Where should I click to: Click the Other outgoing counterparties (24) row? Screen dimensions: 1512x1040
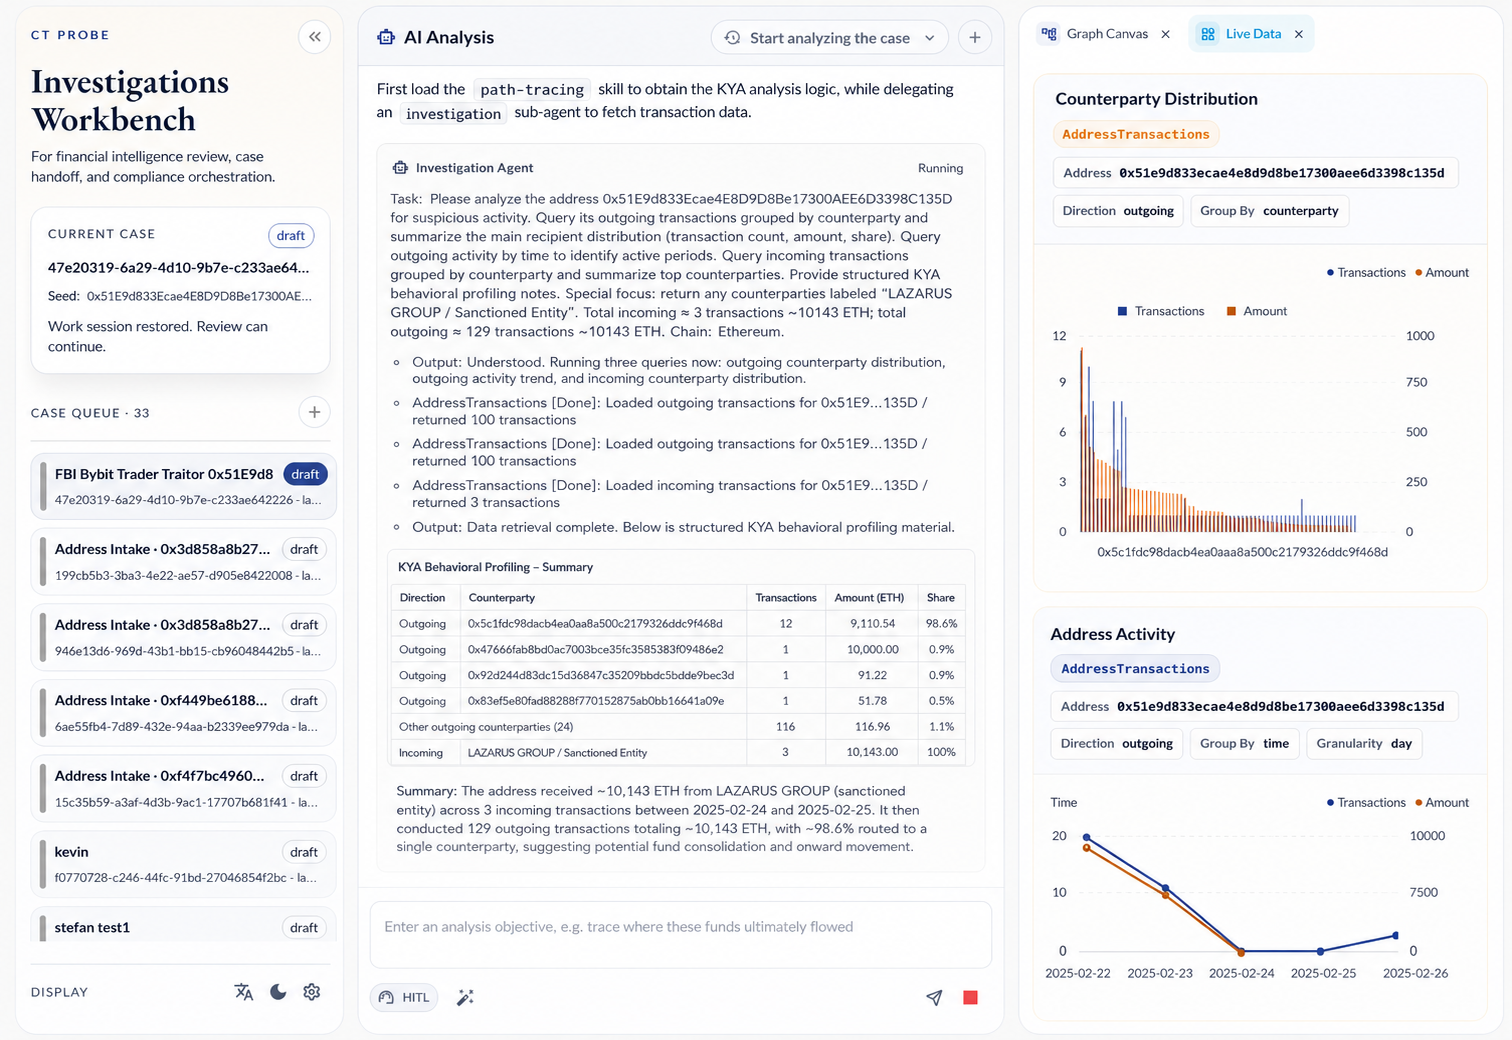coord(677,727)
